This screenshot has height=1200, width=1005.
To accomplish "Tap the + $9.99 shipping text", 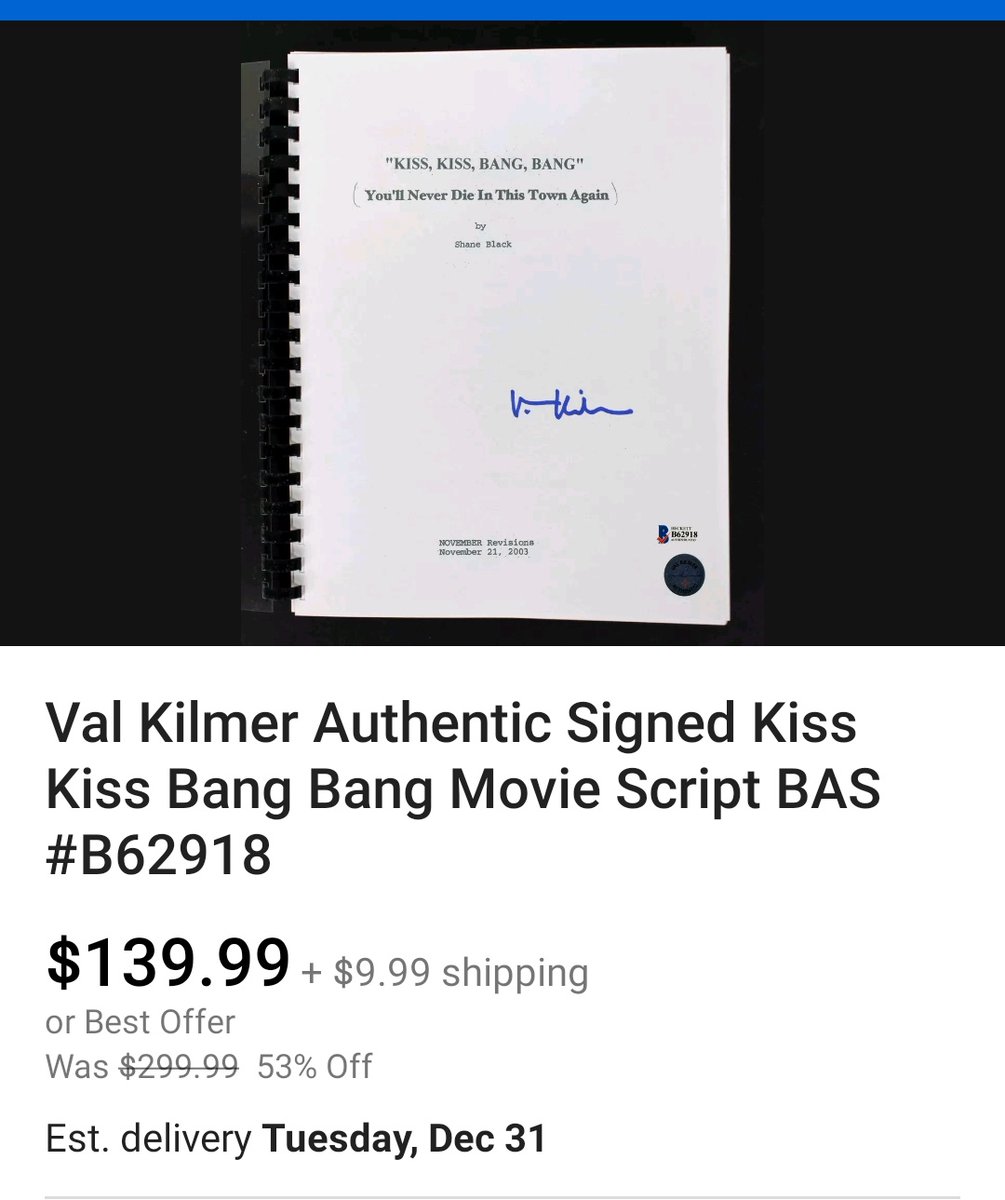I will pos(445,971).
